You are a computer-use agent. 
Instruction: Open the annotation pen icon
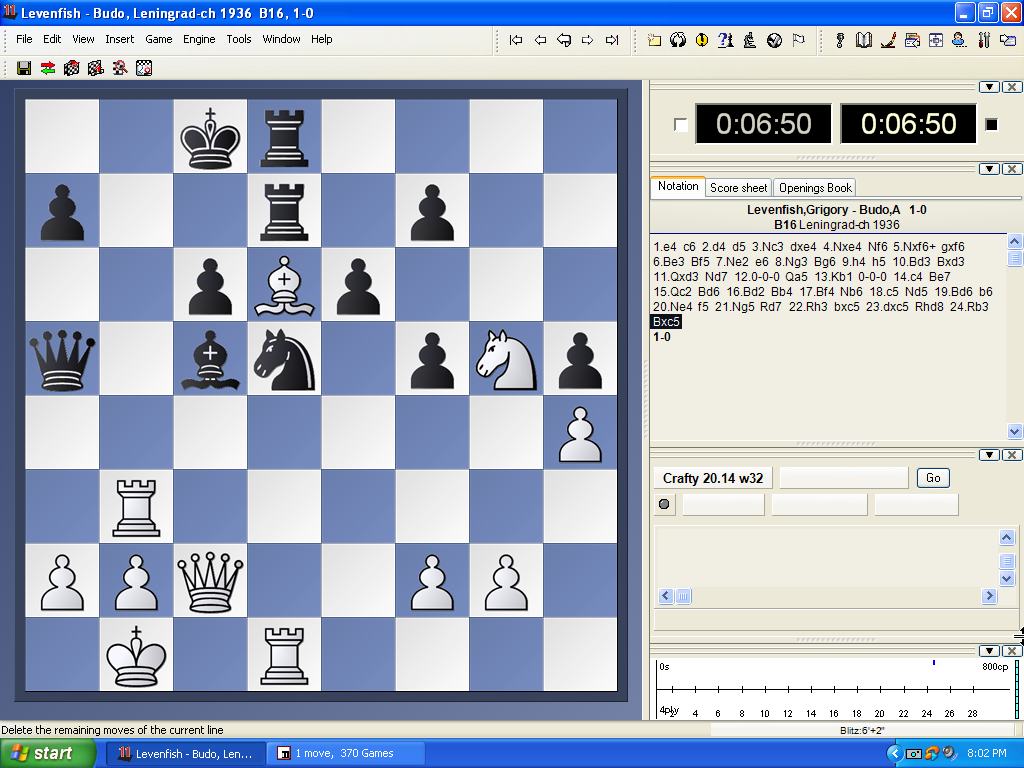[x=887, y=40]
